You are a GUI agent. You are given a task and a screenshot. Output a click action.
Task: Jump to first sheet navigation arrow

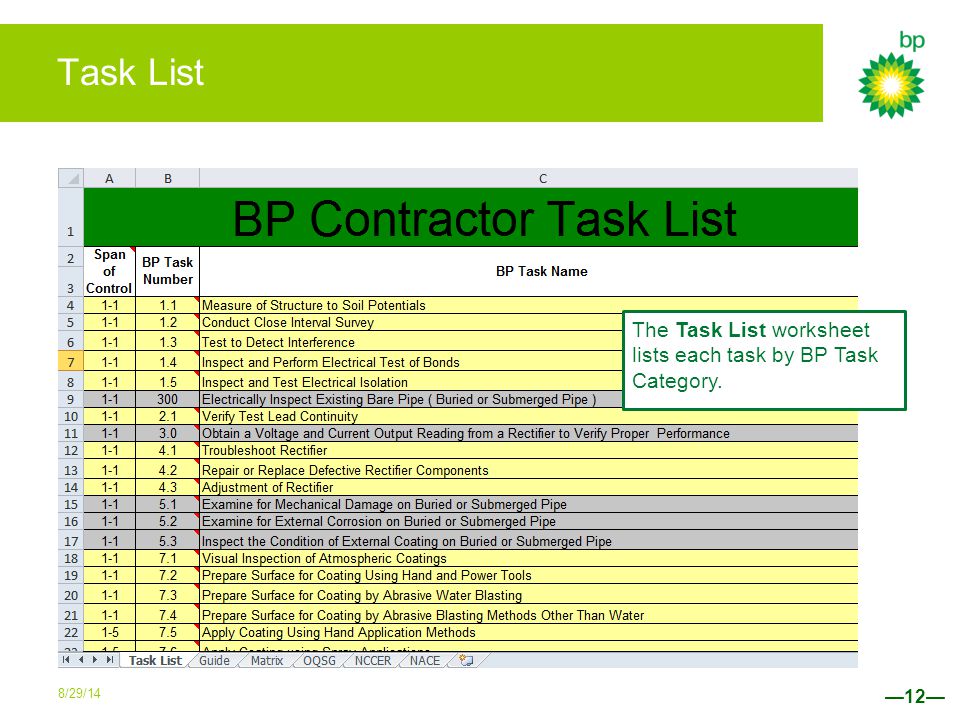(66, 659)
